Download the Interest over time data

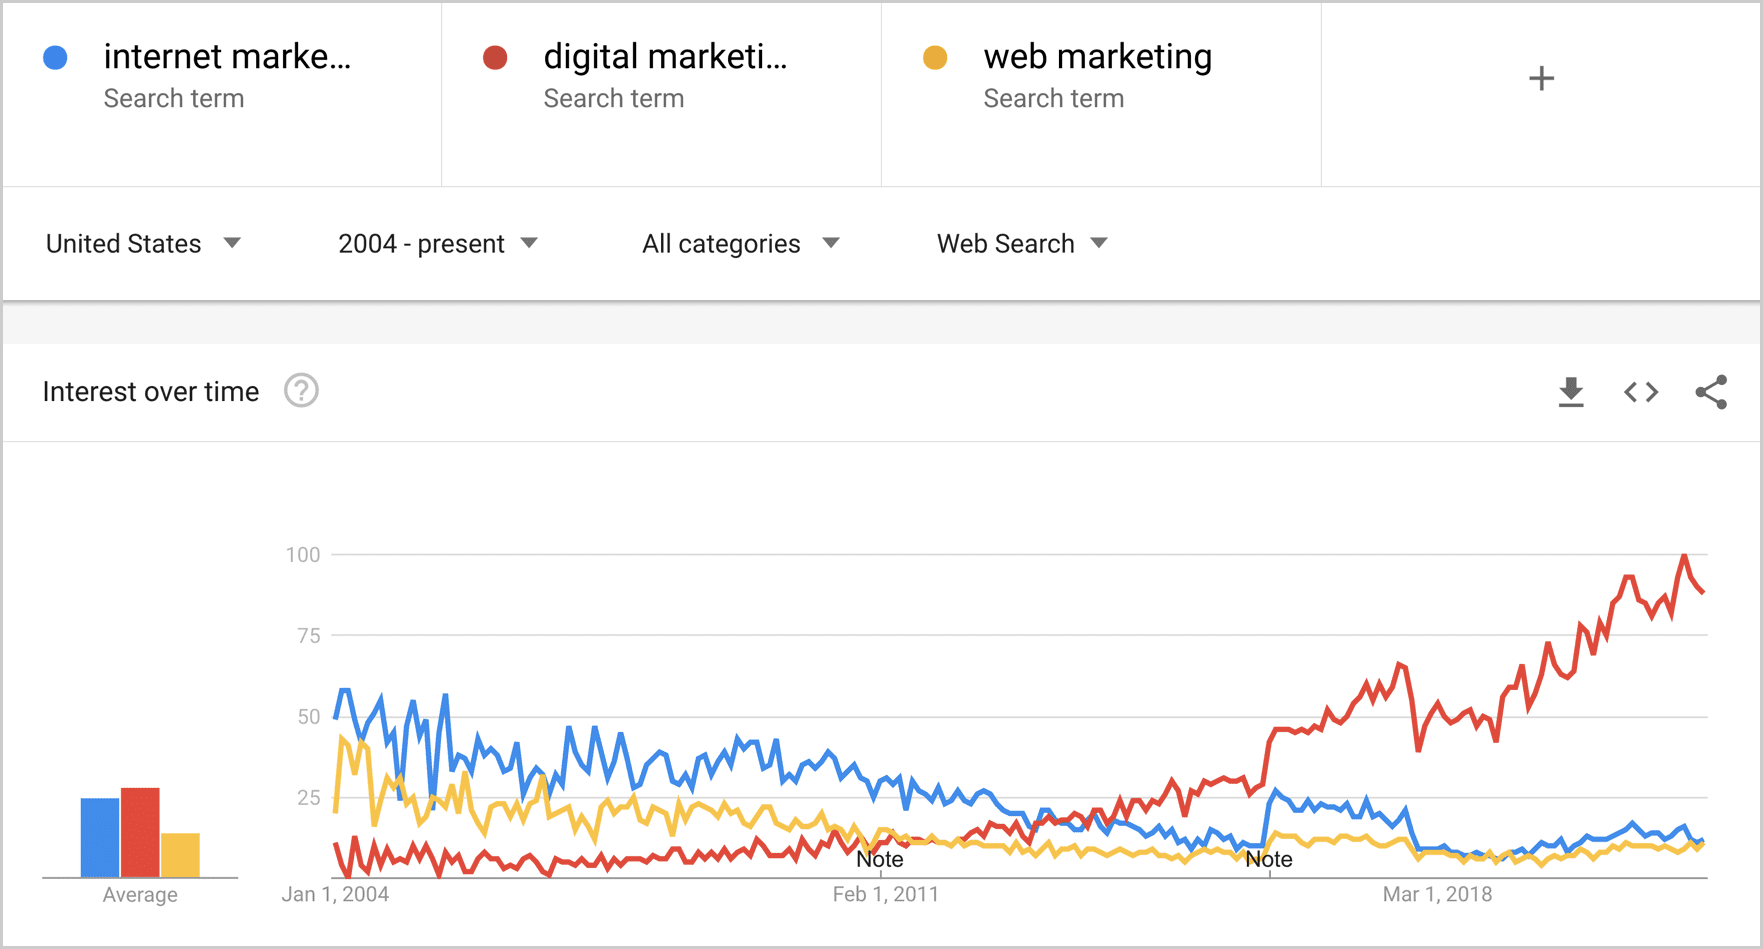pyautogui.click(x=1571, y=392)
